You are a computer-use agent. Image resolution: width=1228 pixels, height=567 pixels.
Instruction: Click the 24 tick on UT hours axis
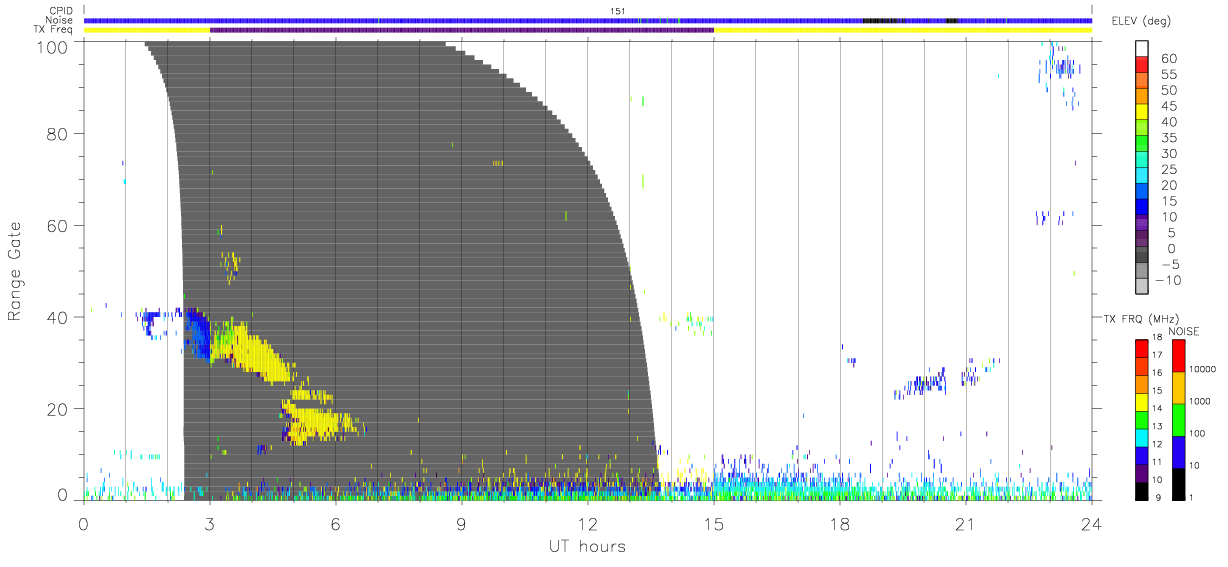coord(1091,523)
